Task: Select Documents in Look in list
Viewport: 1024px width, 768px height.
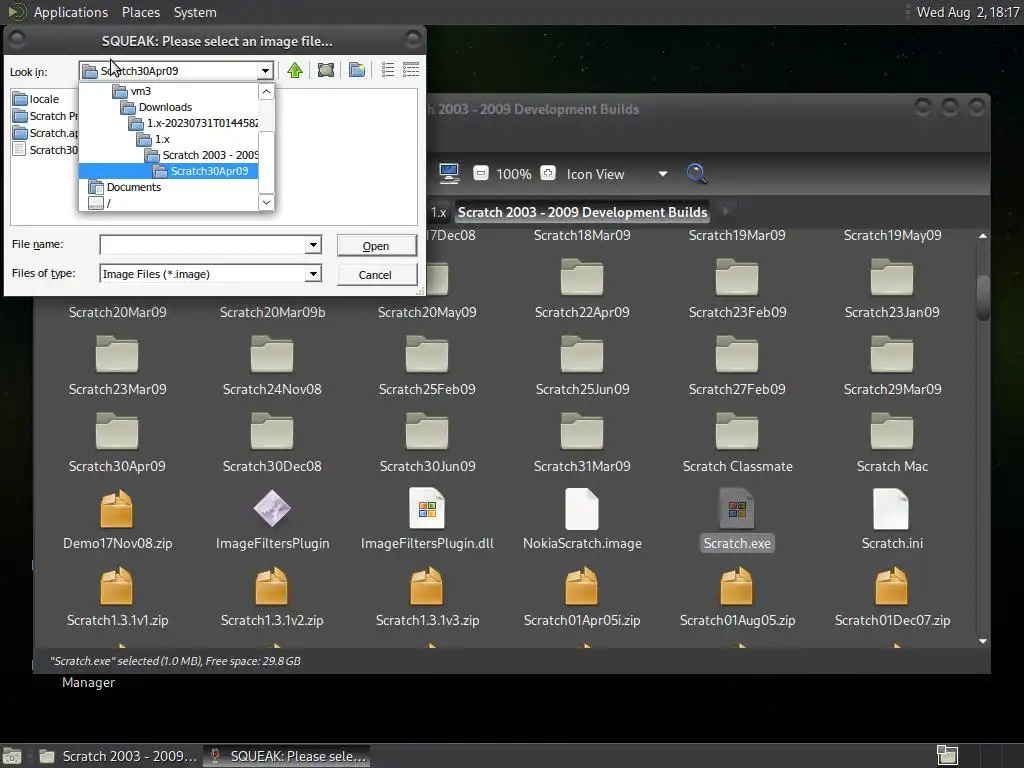Action: tap(168, 187)
